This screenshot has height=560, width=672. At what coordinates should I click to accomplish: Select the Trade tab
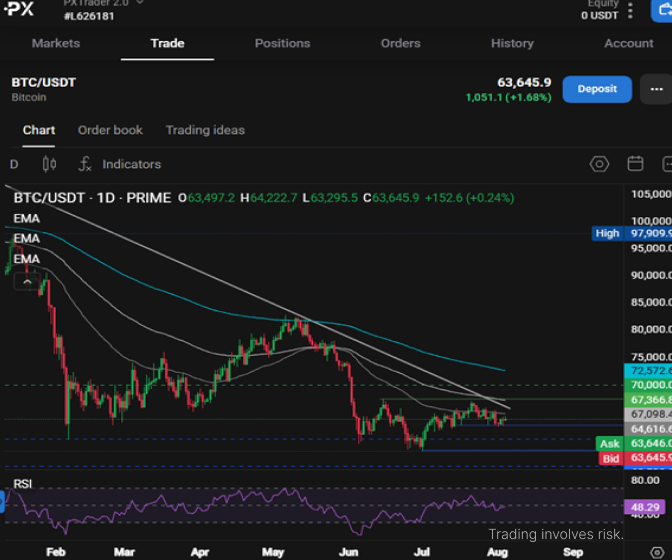coord(168,43)
